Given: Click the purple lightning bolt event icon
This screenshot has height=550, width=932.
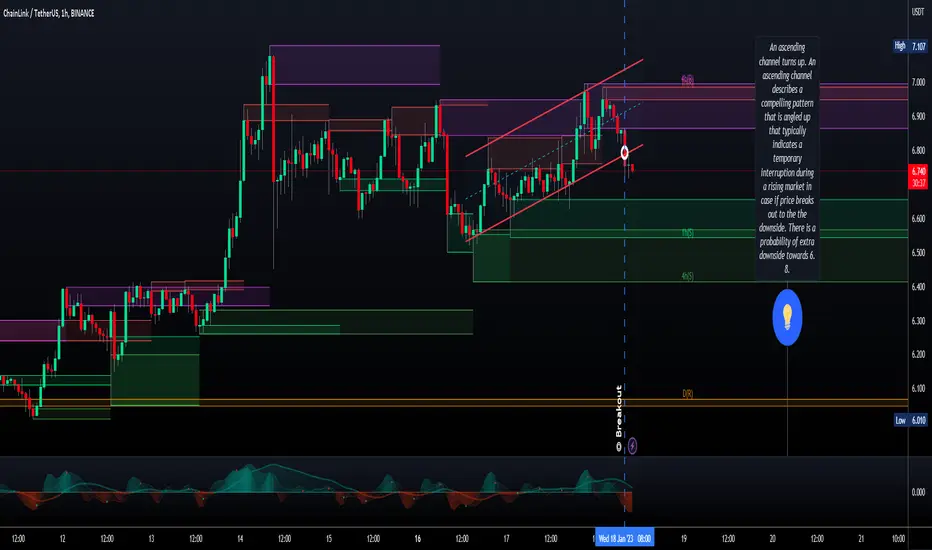Looking at the screenshot, I should [x=632, y=445].
